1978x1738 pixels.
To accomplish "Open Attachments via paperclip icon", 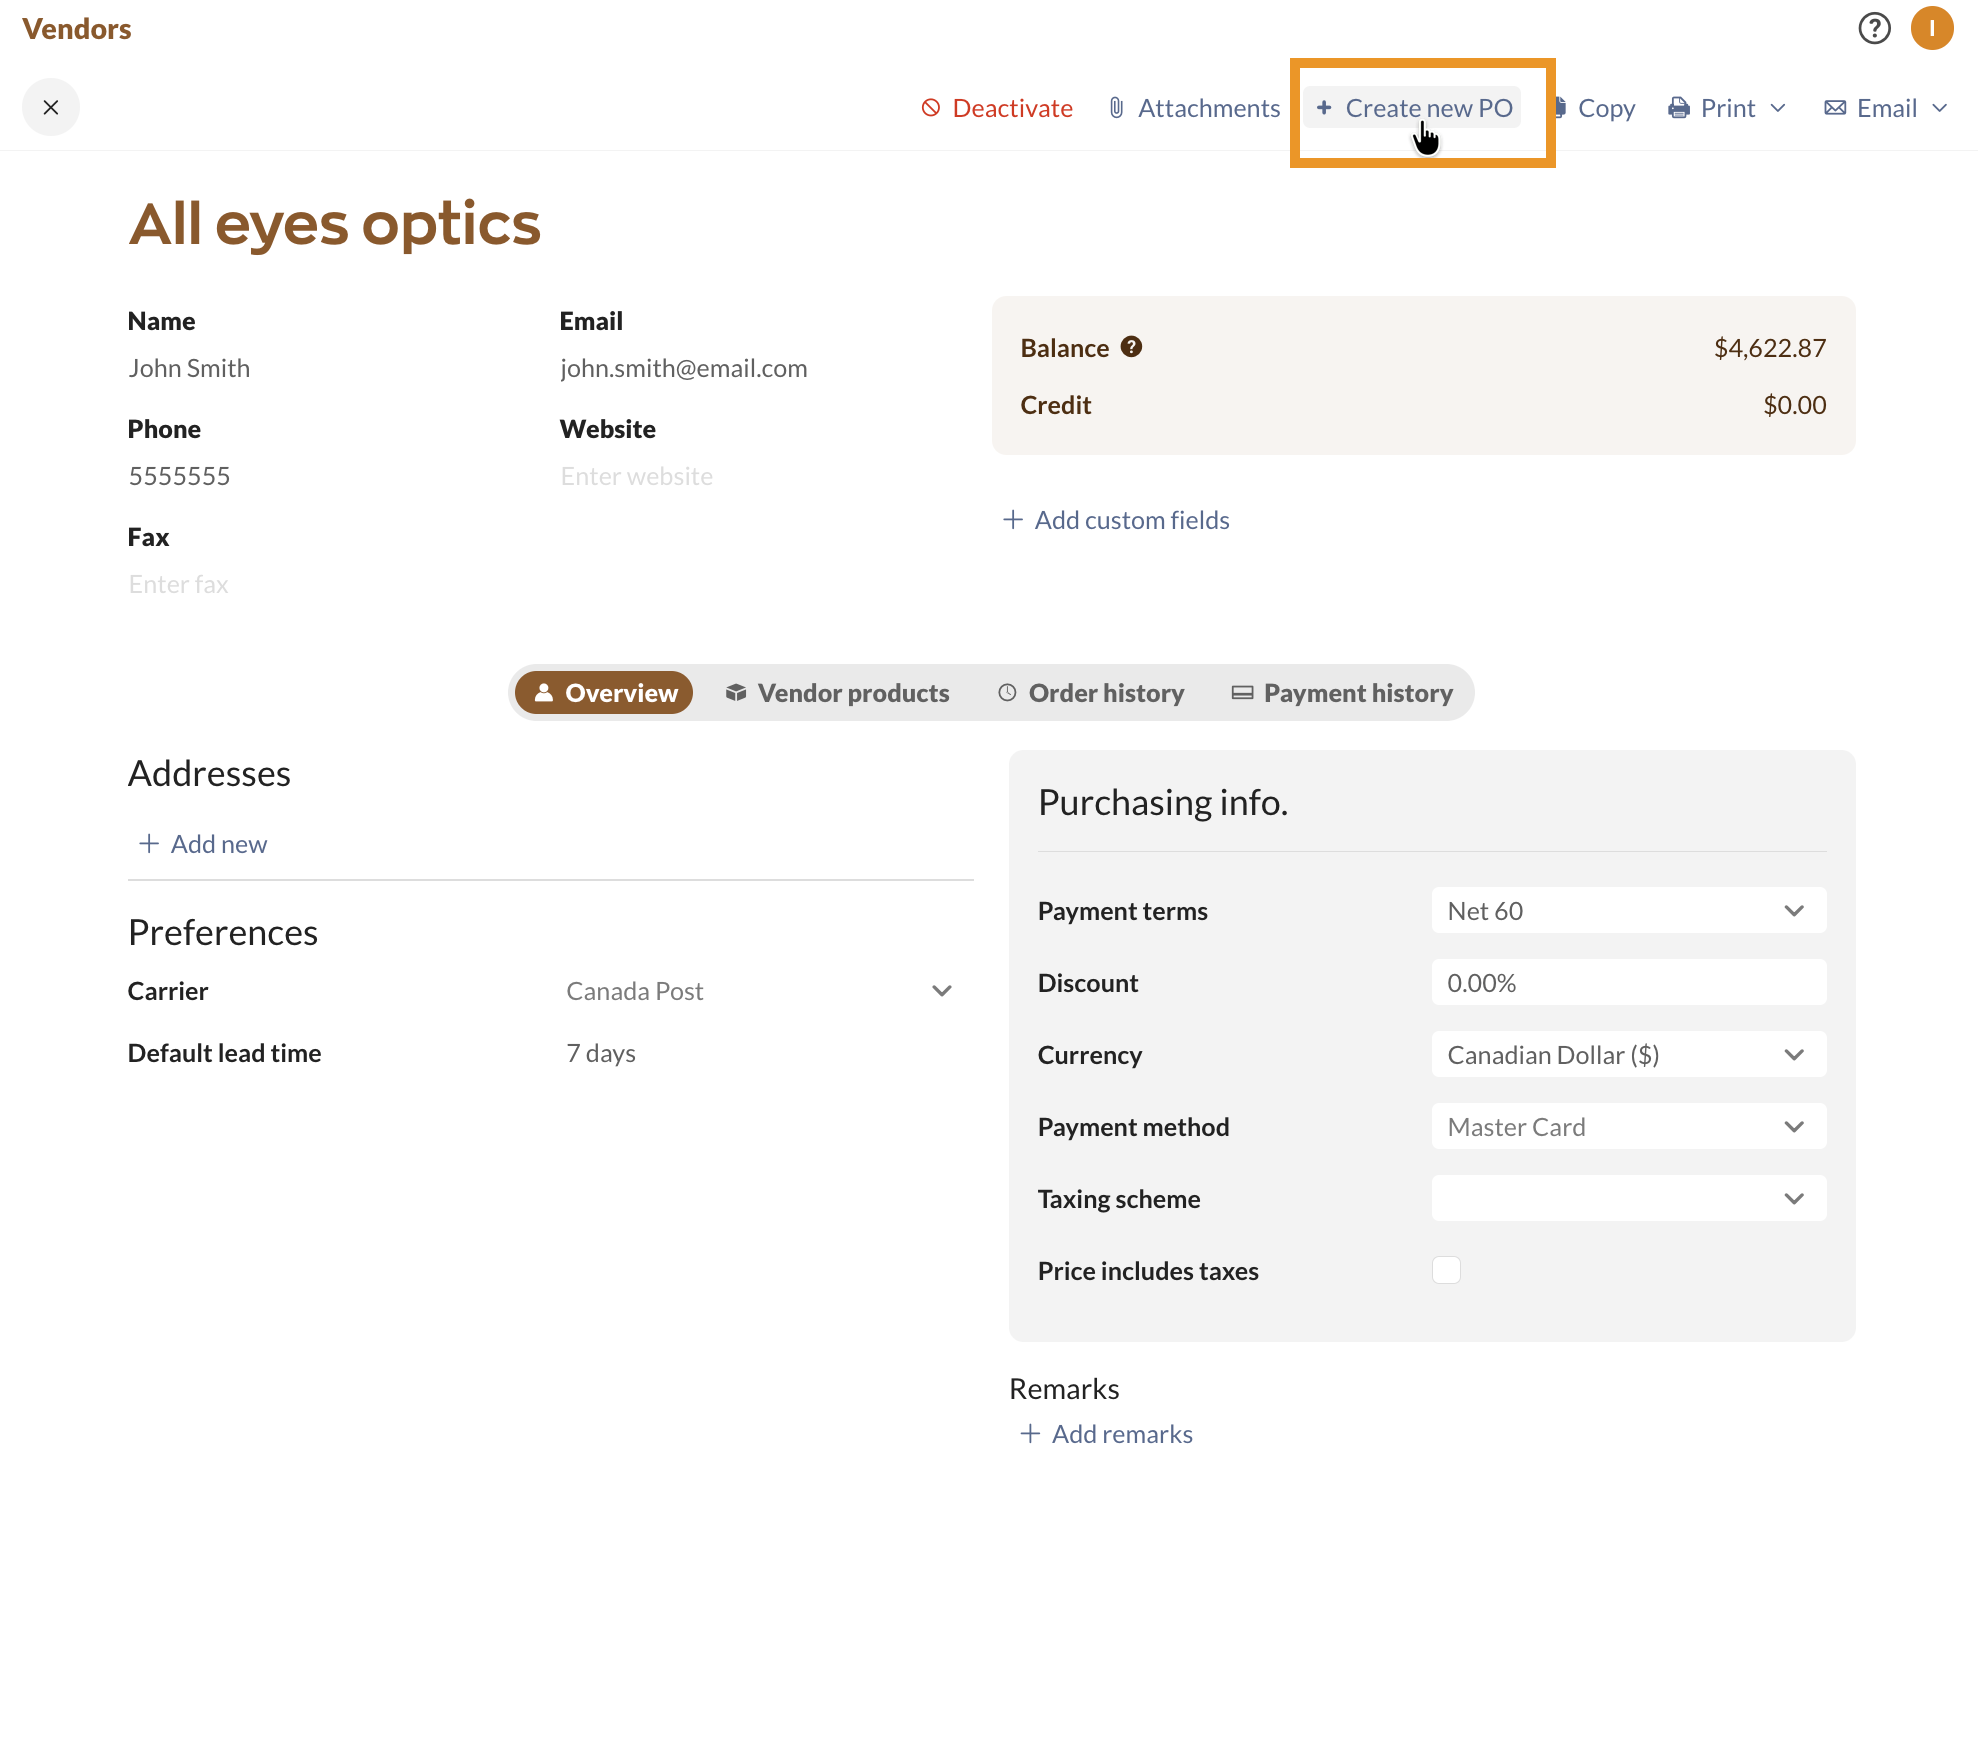I will pos(1117,108).
